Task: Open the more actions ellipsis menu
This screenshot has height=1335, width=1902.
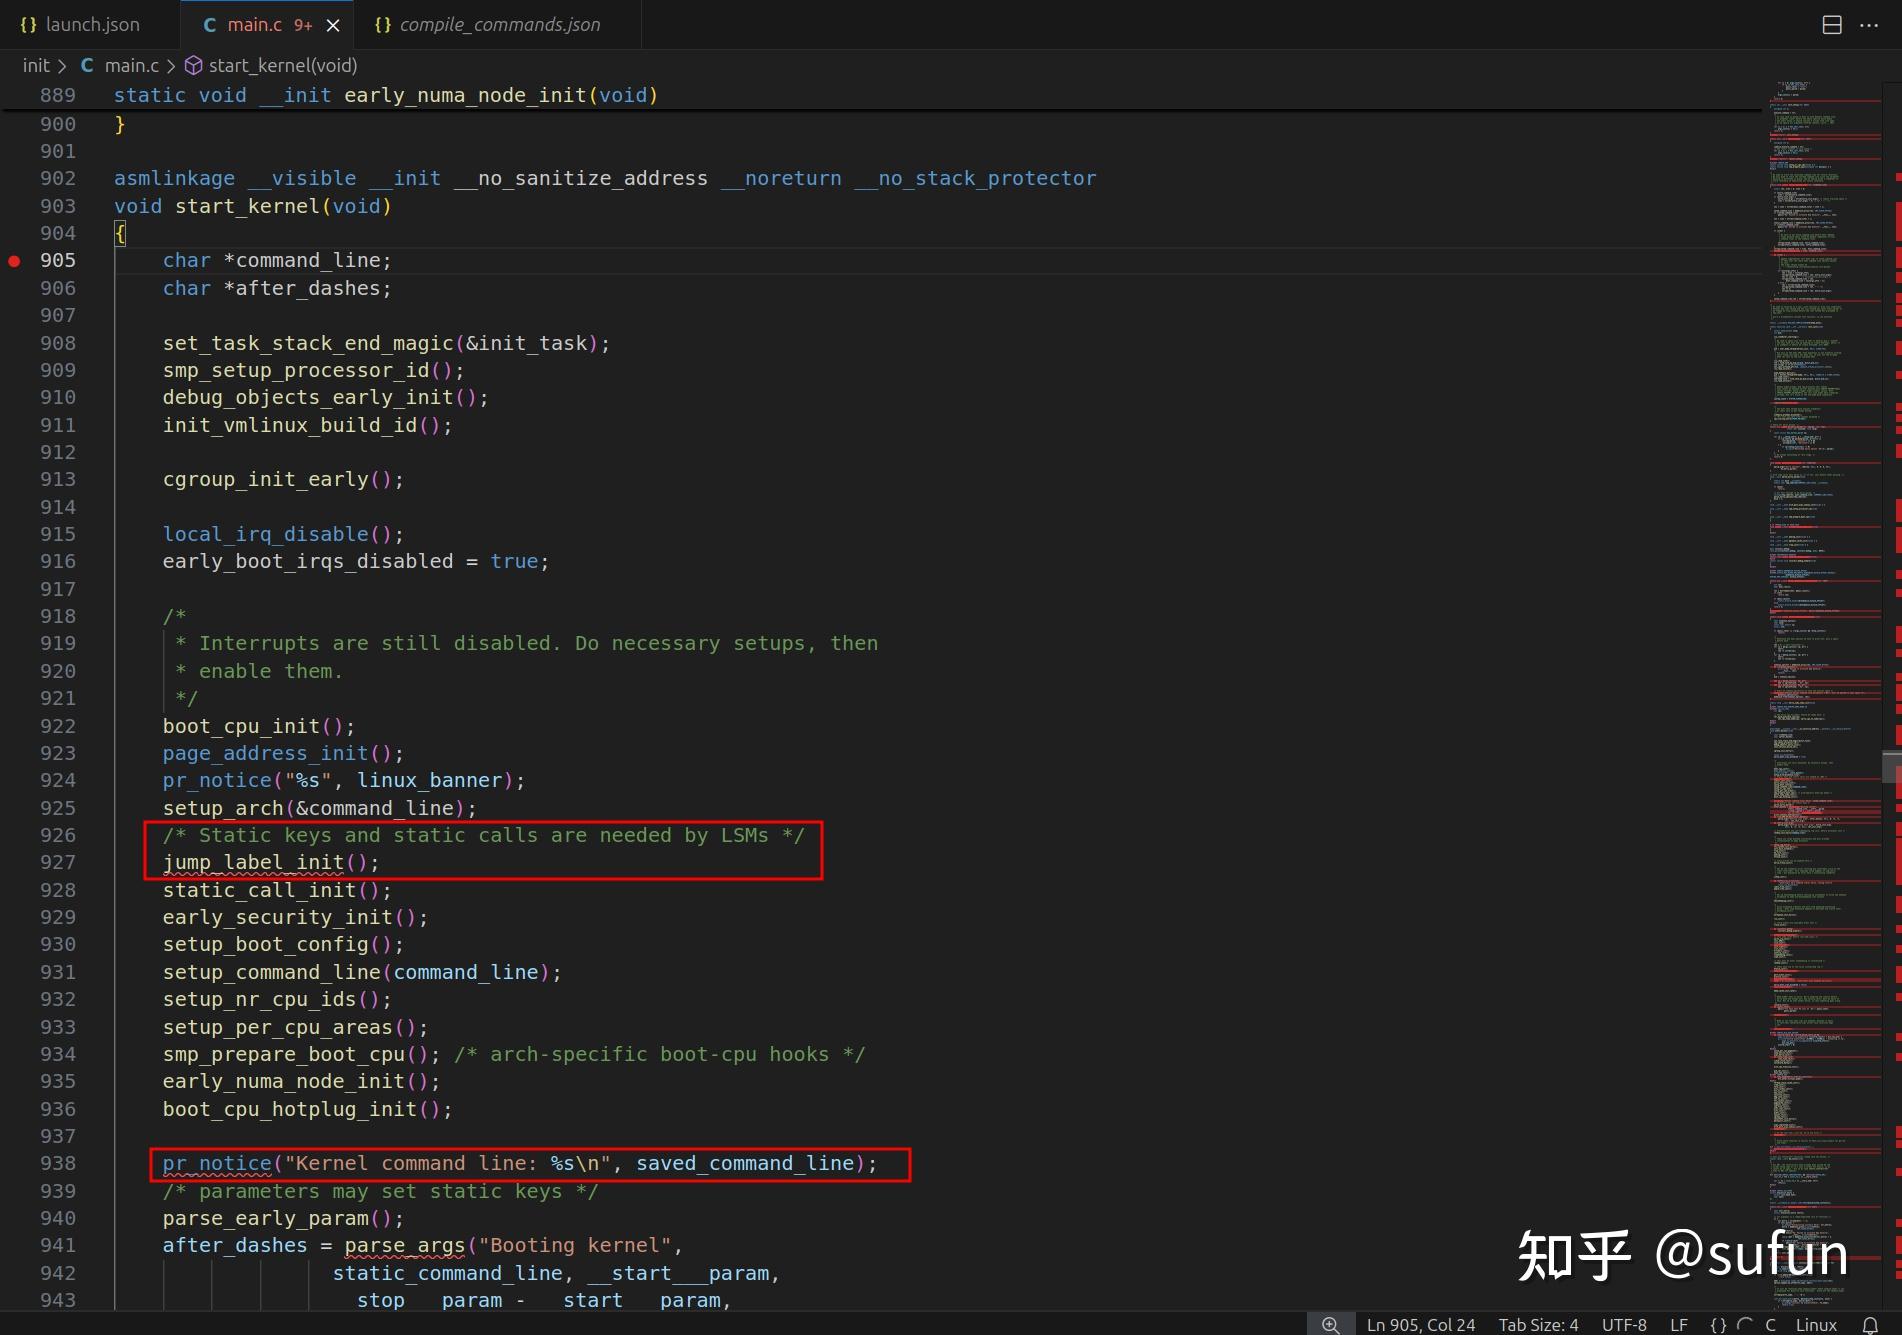Action: coord(1871,24)
